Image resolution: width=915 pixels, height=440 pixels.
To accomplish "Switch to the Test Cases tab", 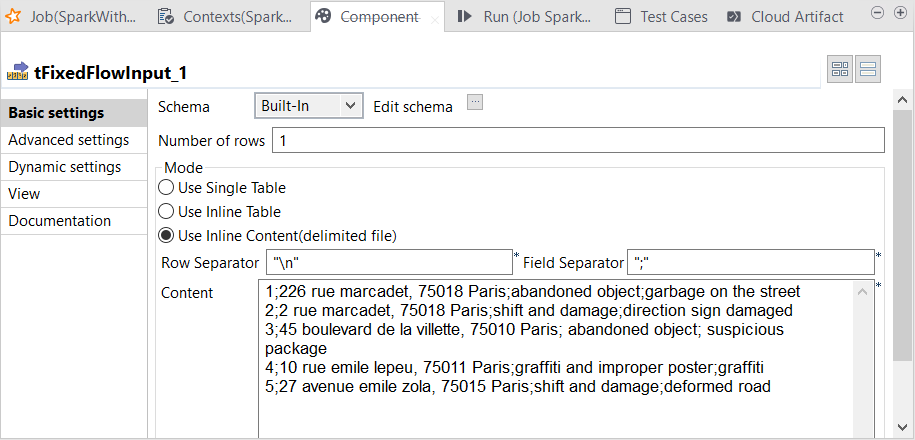I will [x=661, y=16].
